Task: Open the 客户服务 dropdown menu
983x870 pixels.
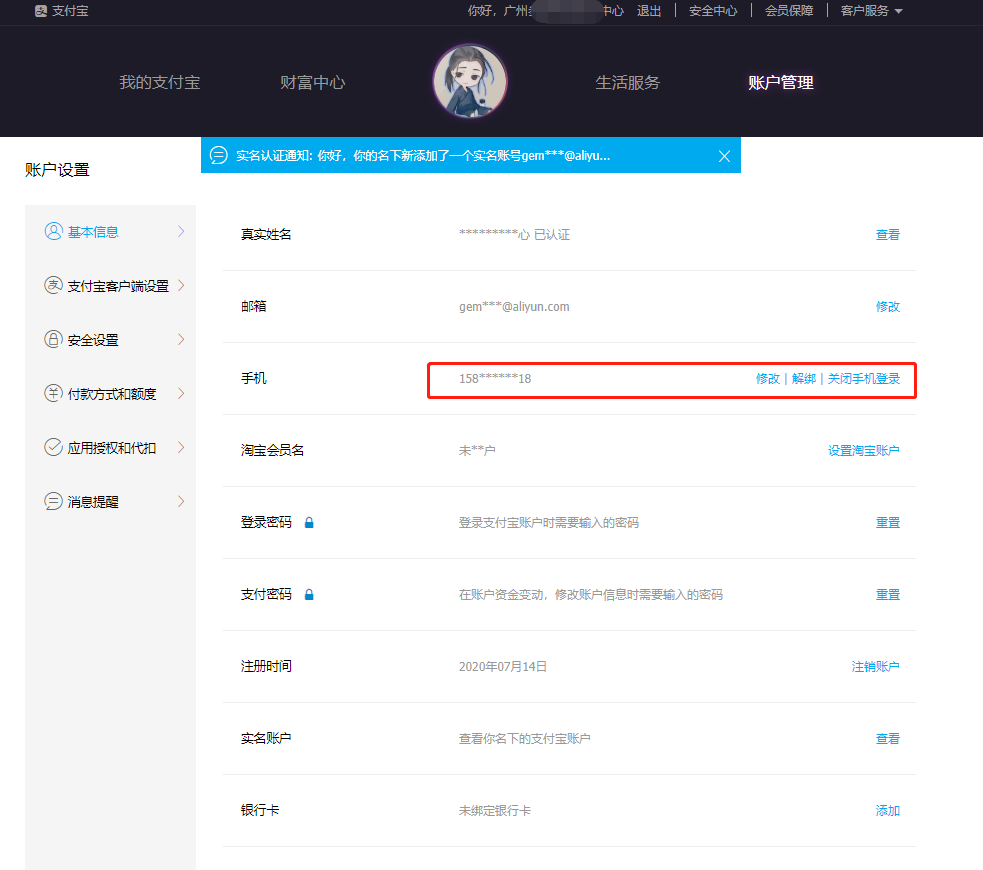Action: click(871, 11)
